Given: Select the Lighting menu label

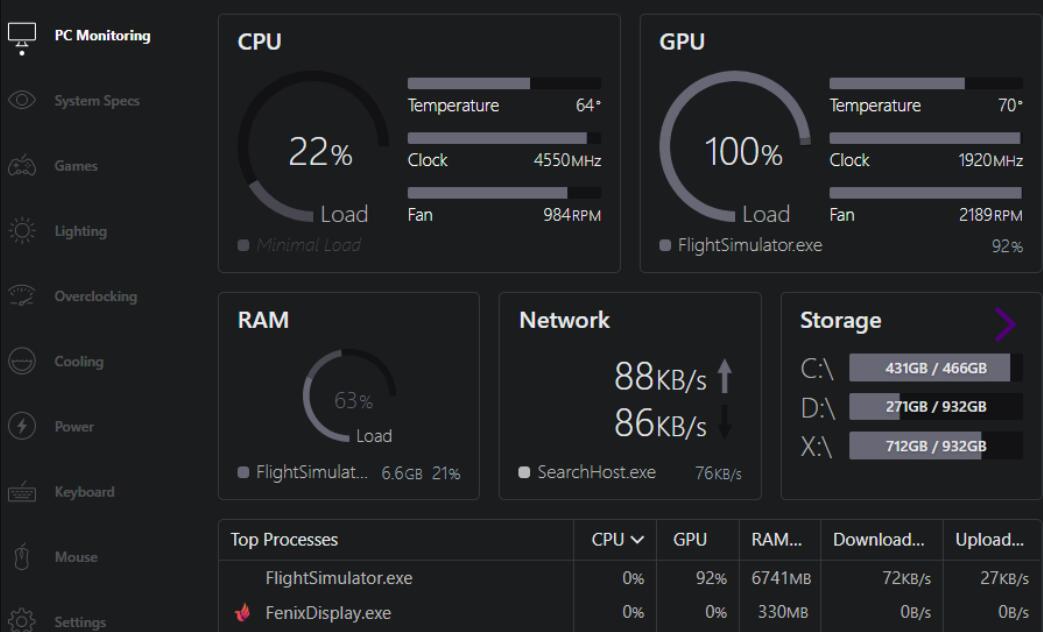Looking at the screenshot, I should (x=80, y=231).
